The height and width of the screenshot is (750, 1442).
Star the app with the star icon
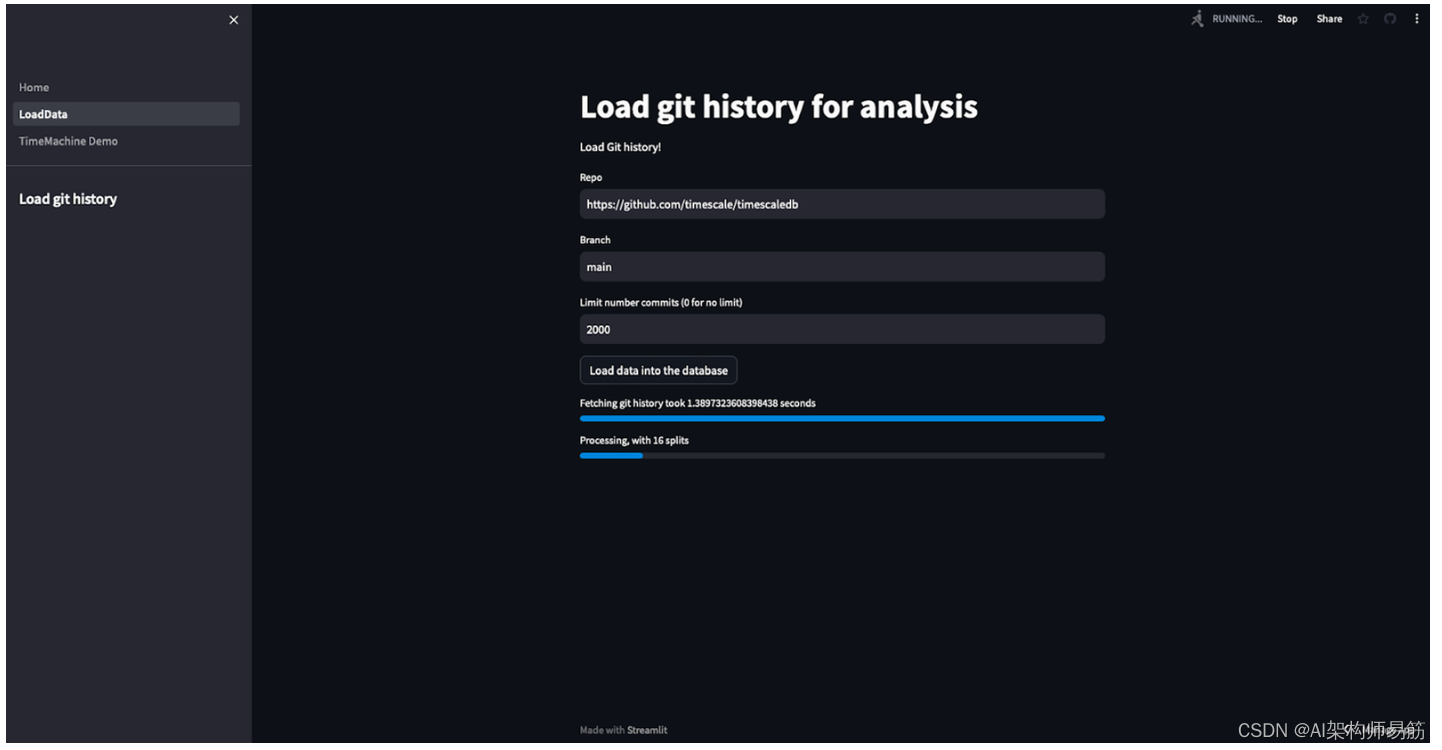pos(1363,19)
